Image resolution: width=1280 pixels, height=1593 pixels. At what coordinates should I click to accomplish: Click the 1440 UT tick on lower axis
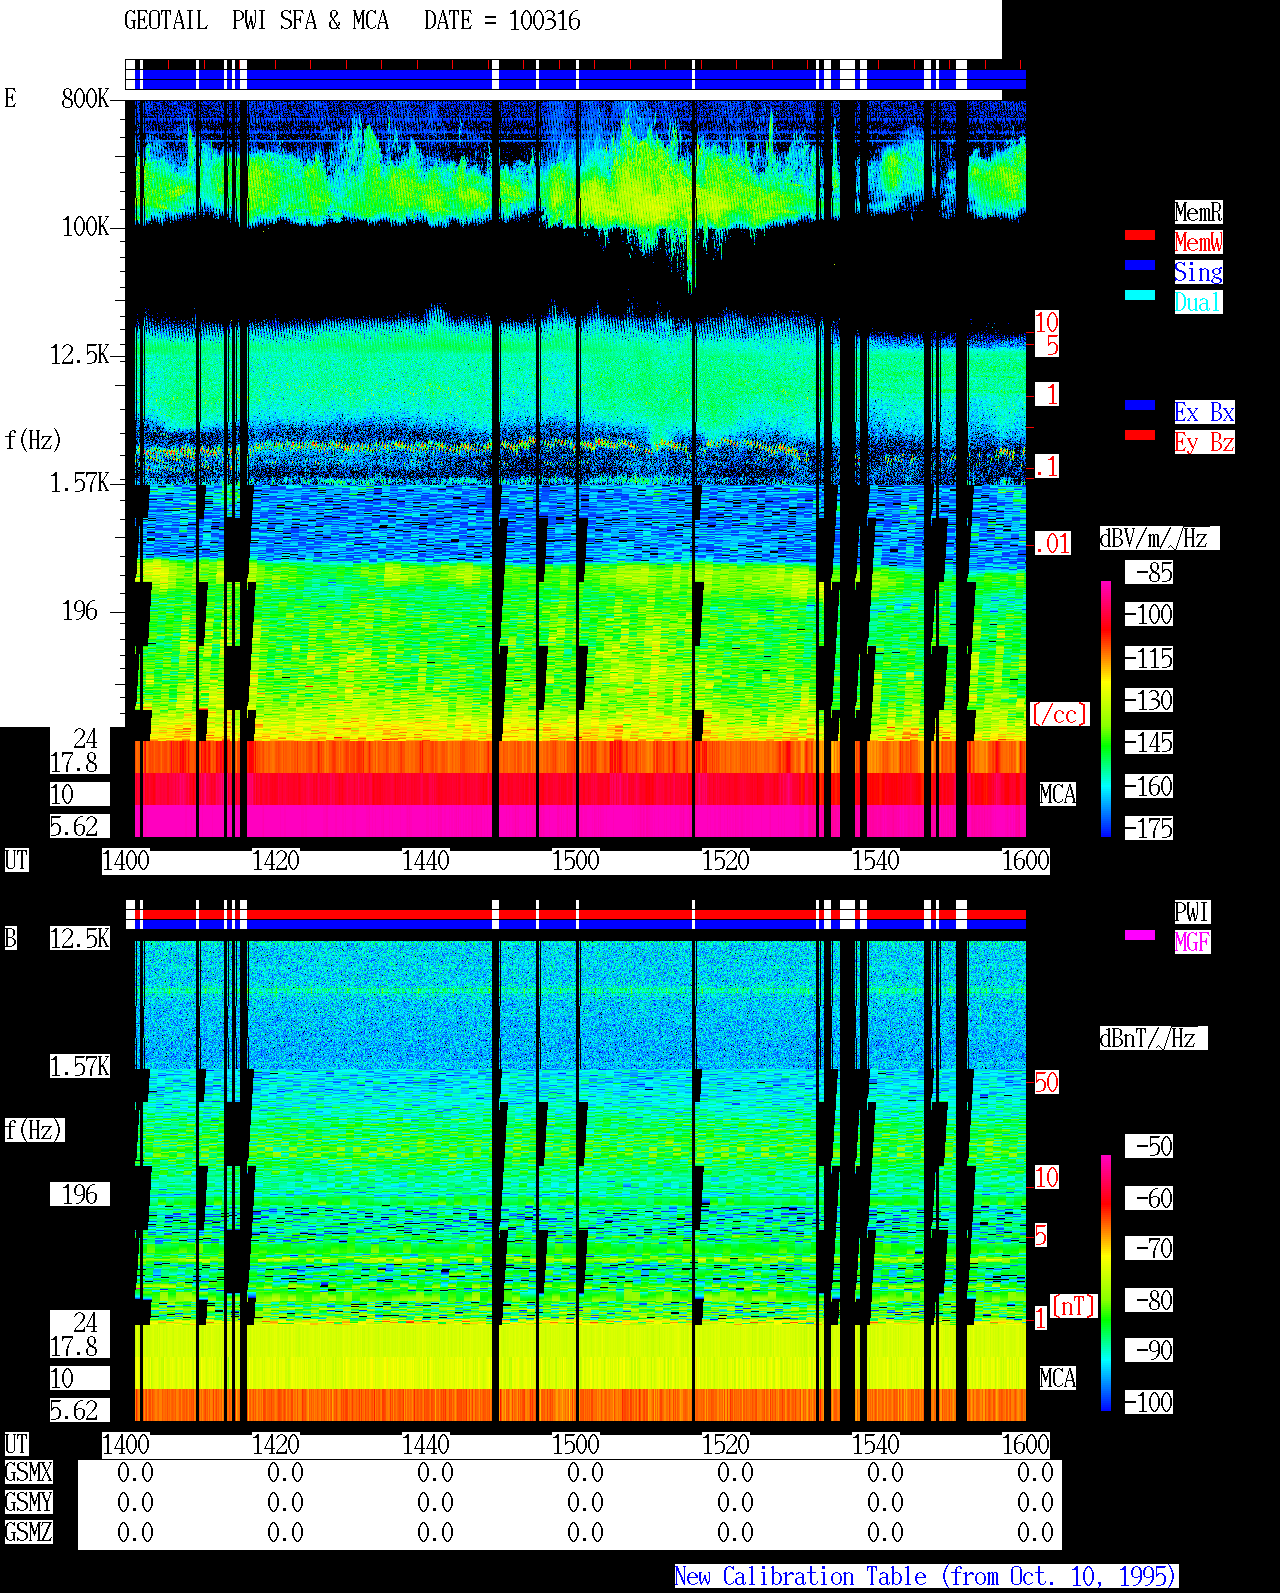(x=425, y=1445)
